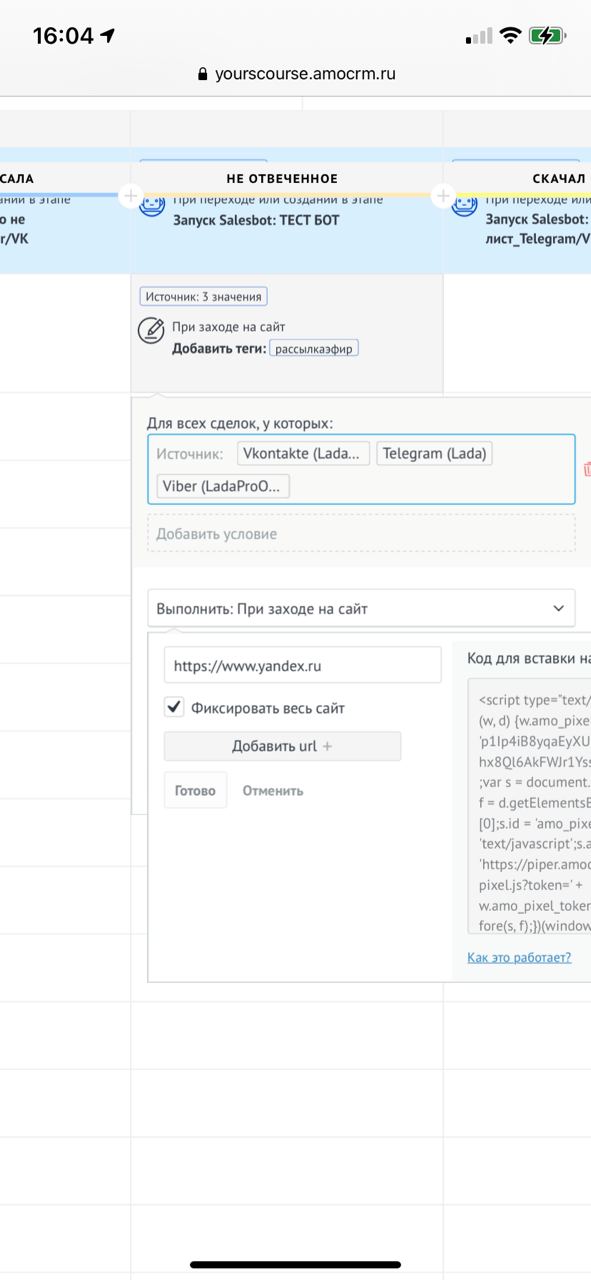This screenshot has width=591, height=1280.
Task: Click Salesbot icon in НЕ ОТВЕЧЕННОЕ column
Action: click(151, 206)
